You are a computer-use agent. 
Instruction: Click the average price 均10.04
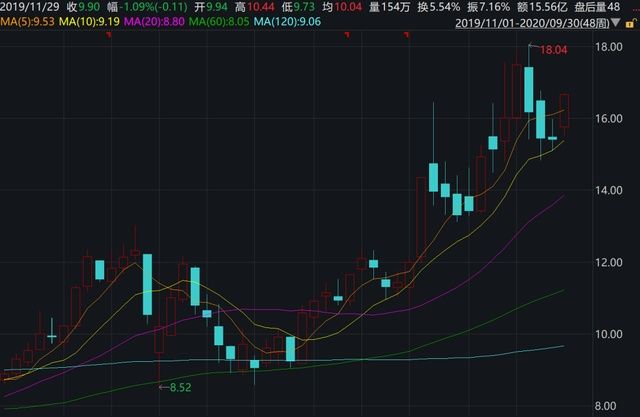[342, 7]
